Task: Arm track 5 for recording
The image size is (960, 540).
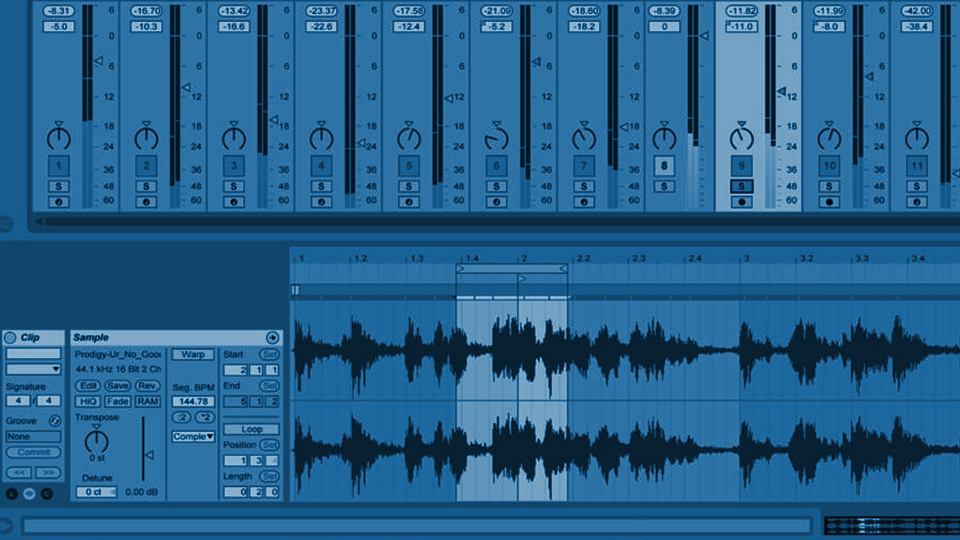Action: click(409, 202)
